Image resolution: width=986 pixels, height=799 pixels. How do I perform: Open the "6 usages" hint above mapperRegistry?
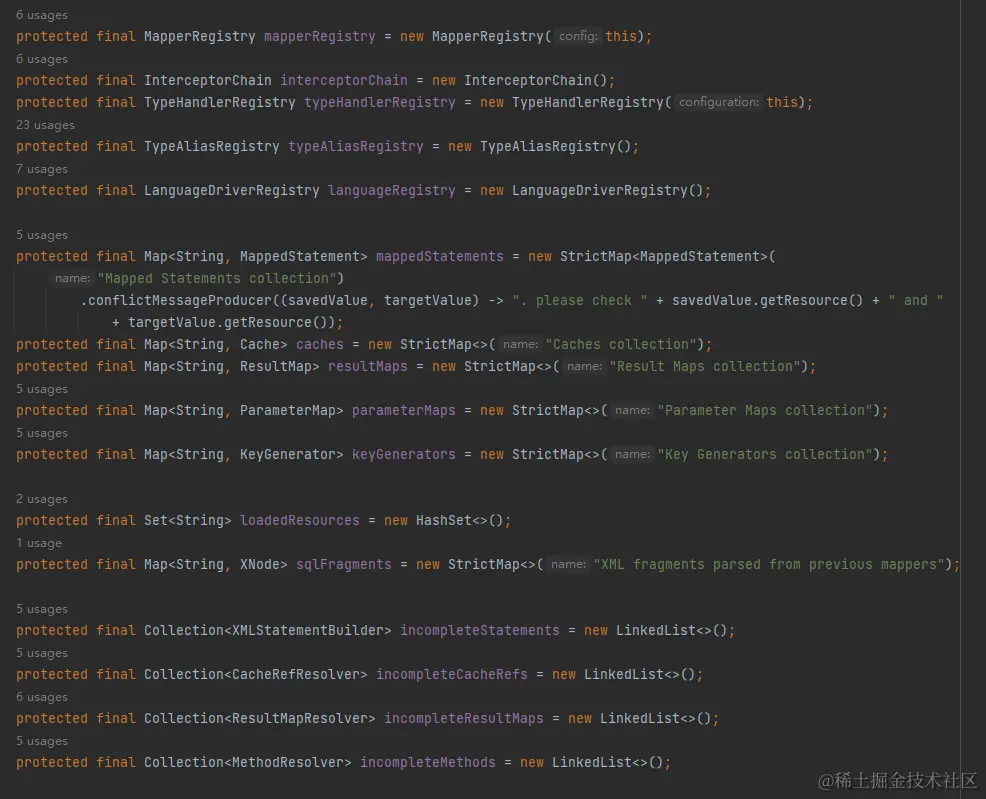pyautogui.click(x=42, y=15)
